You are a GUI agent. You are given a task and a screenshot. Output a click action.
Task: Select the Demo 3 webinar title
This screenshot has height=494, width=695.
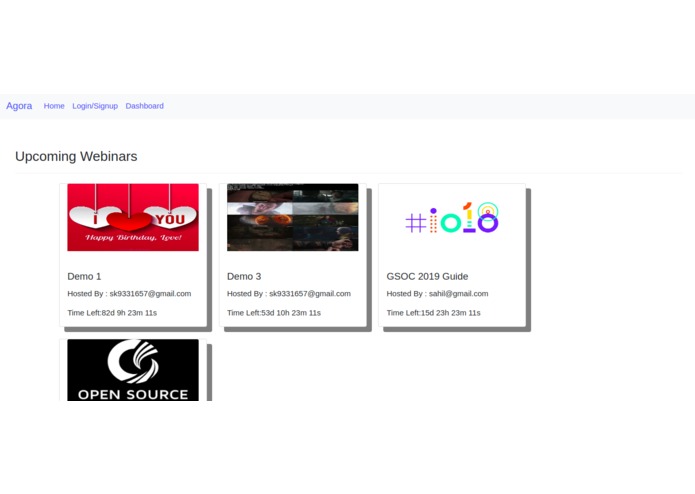(x=244, y=276)
